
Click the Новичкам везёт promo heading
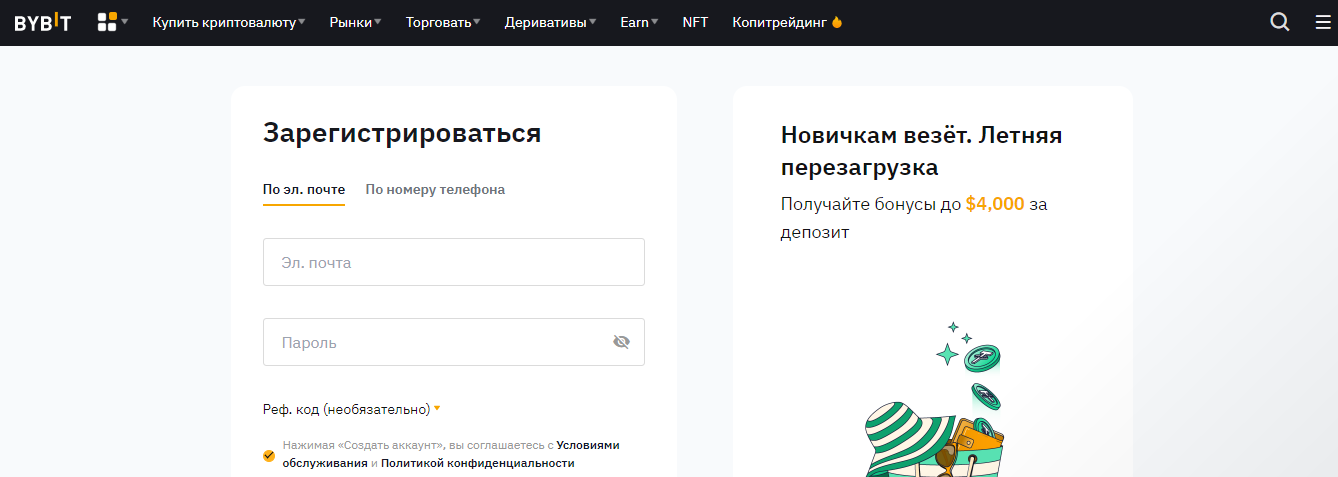(921, 150)
